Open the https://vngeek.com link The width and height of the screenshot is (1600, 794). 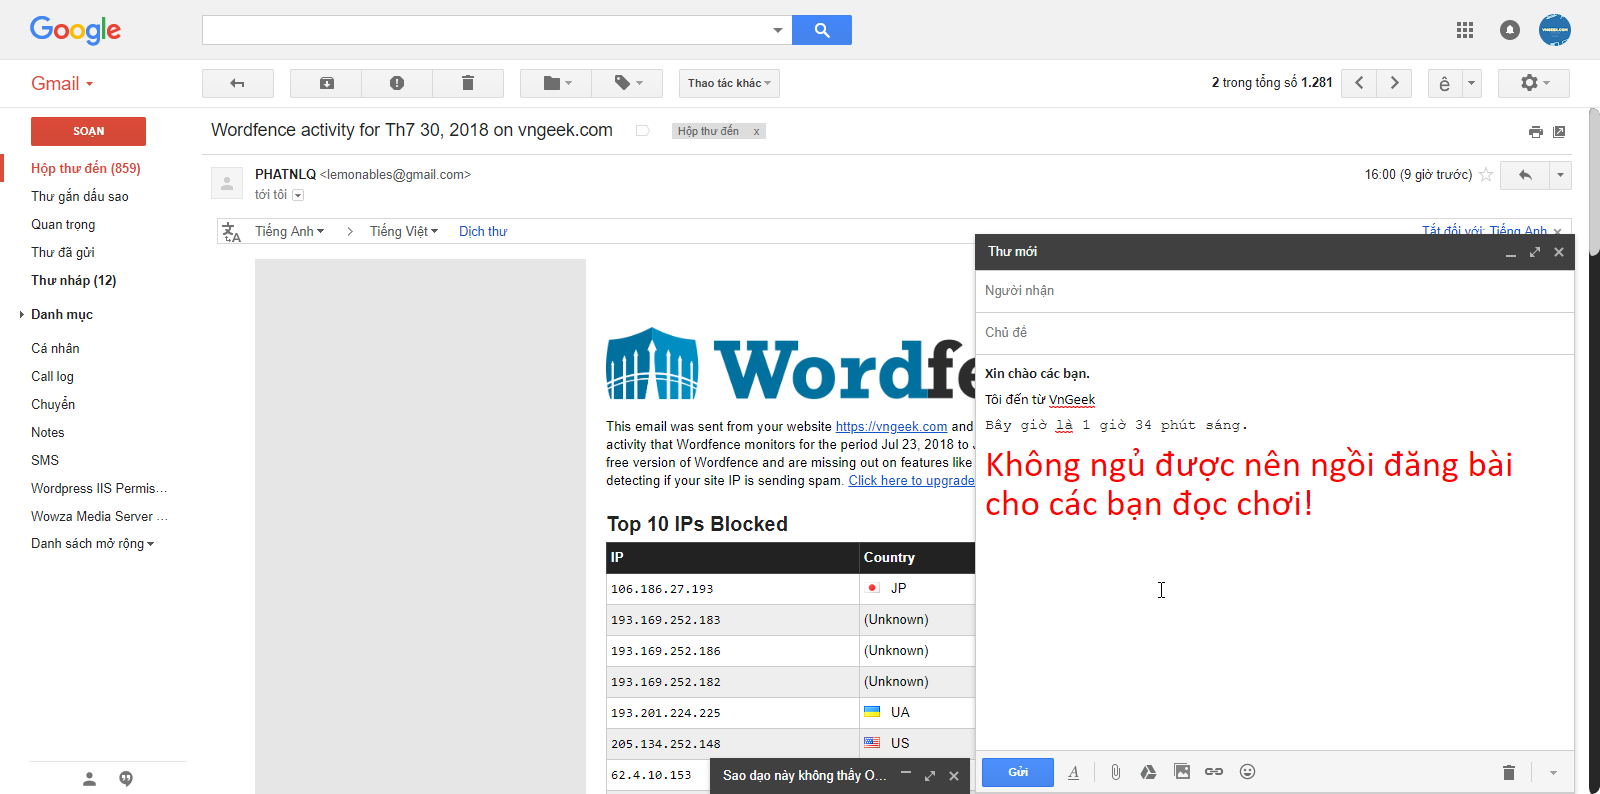[891, 426]
